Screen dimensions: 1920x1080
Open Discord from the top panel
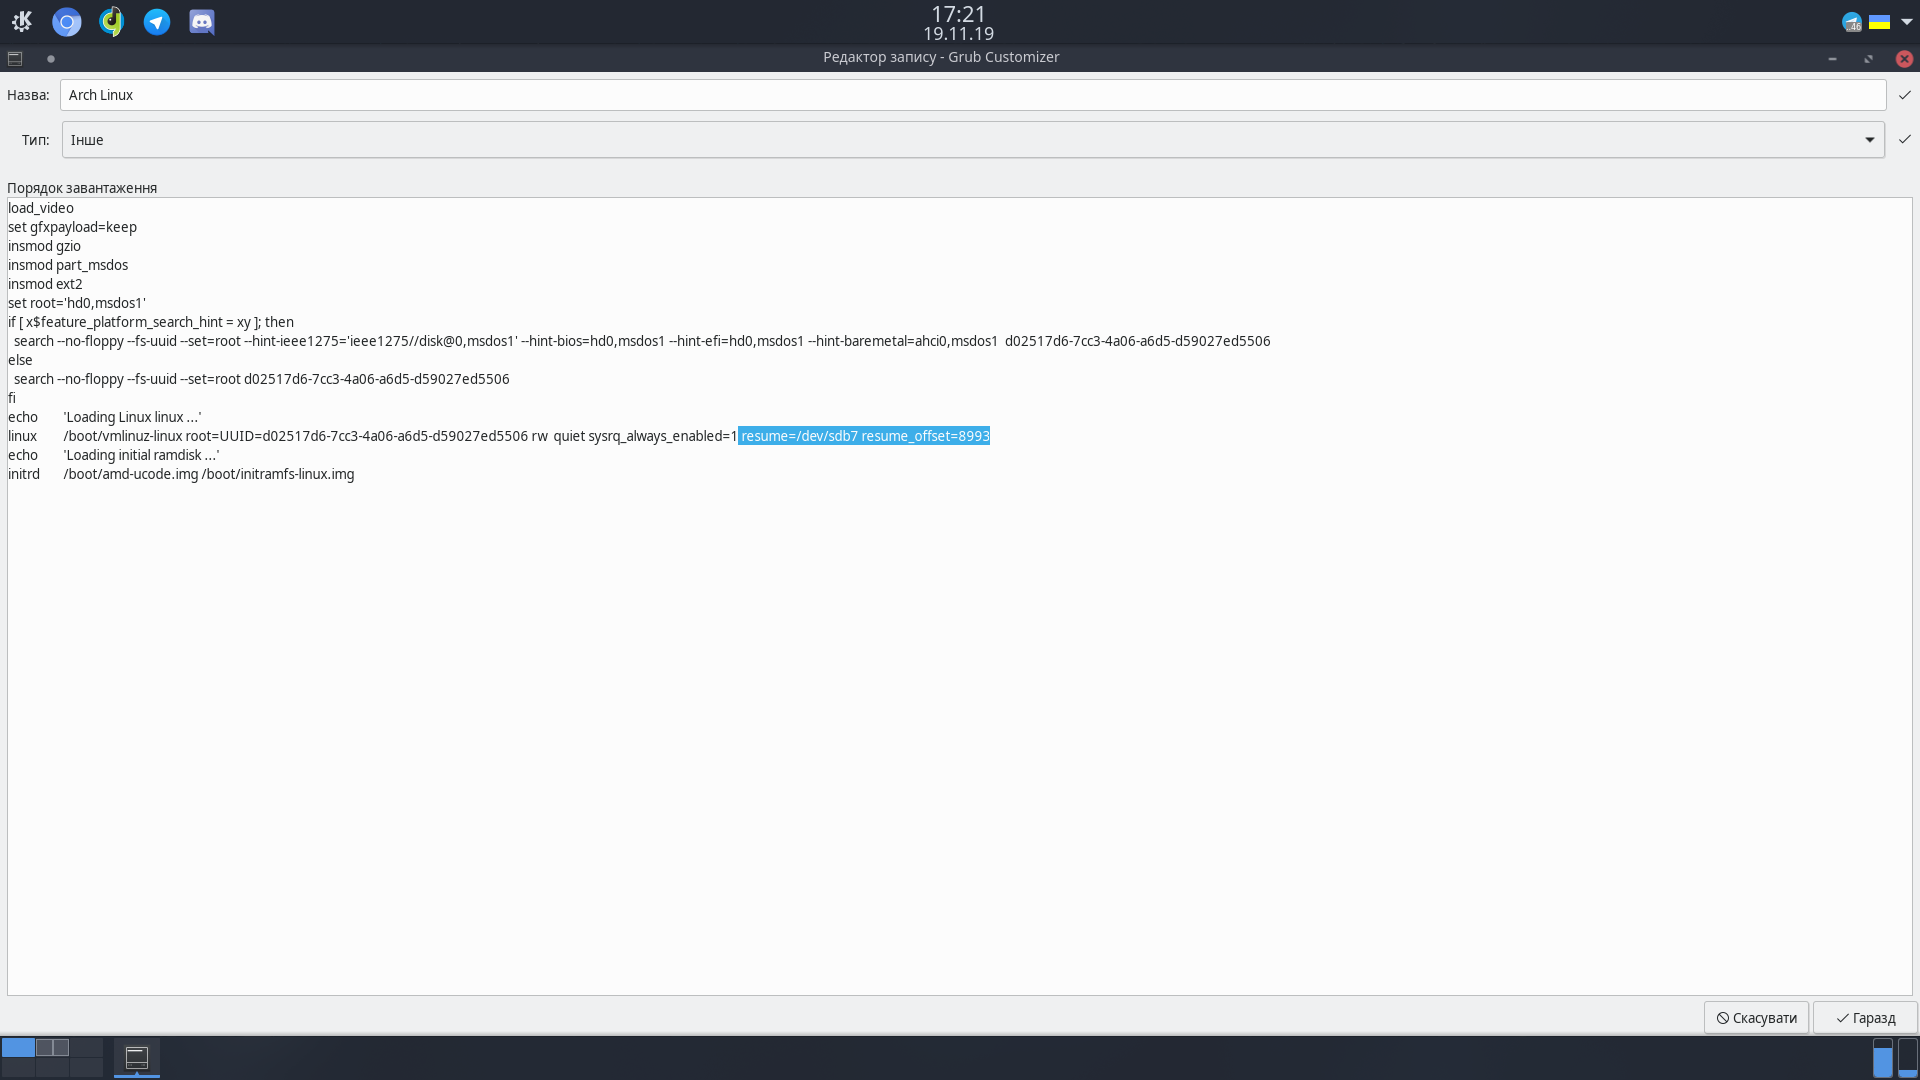202,21
